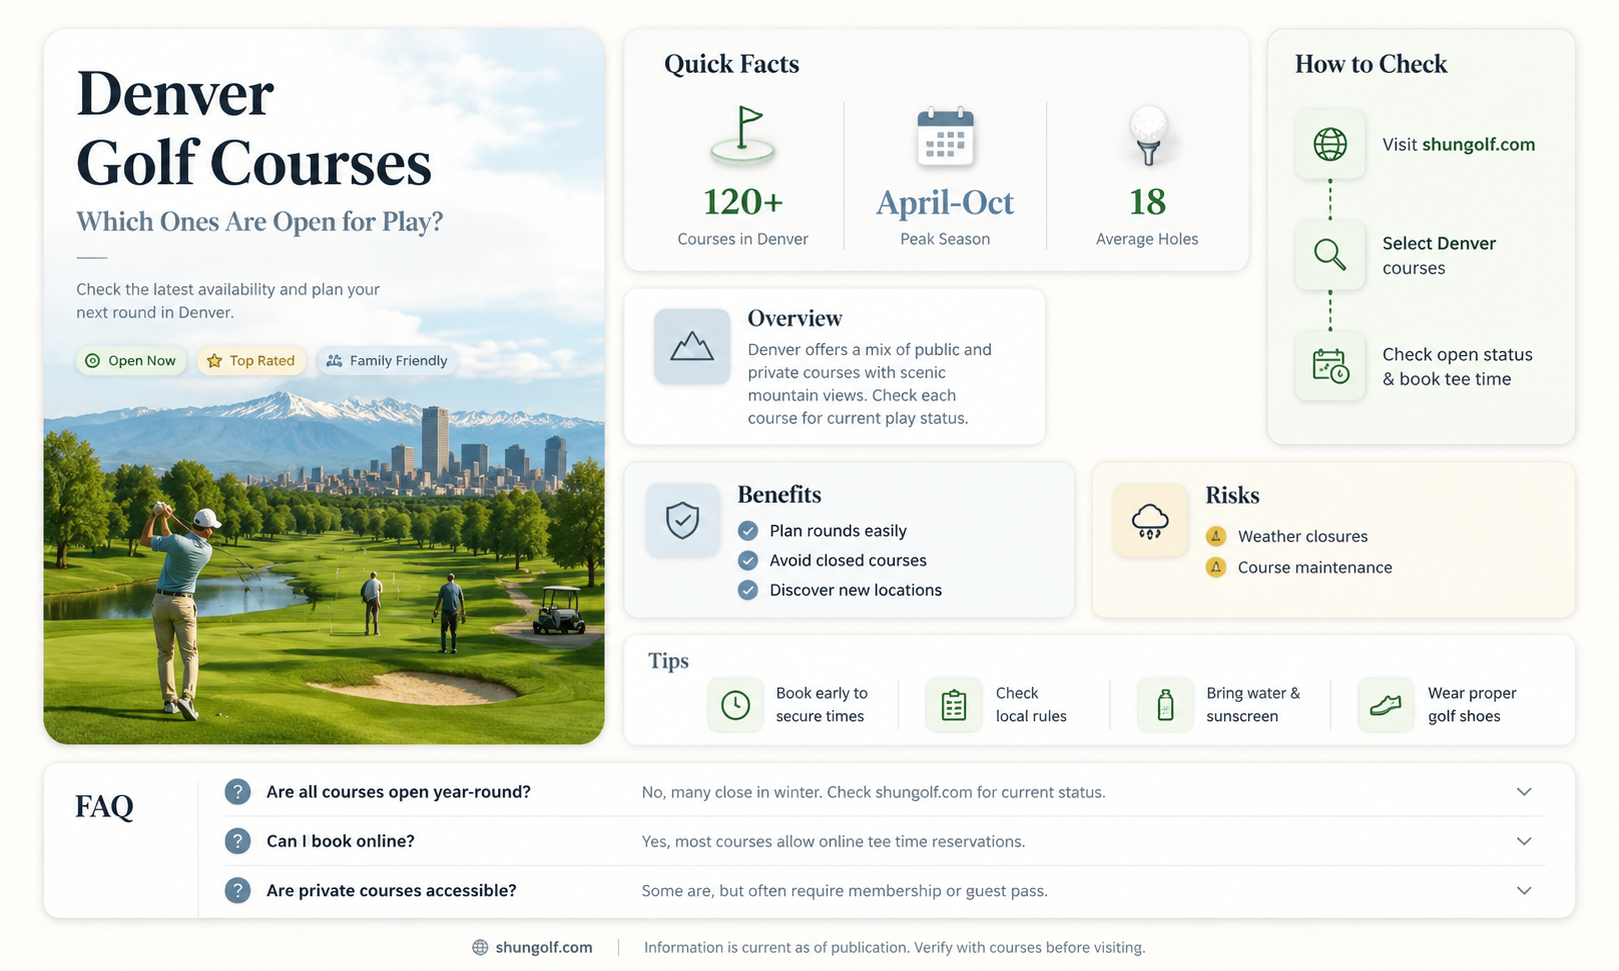Click question icon beside 'Are all courses open year-round?'

[237, 792]
